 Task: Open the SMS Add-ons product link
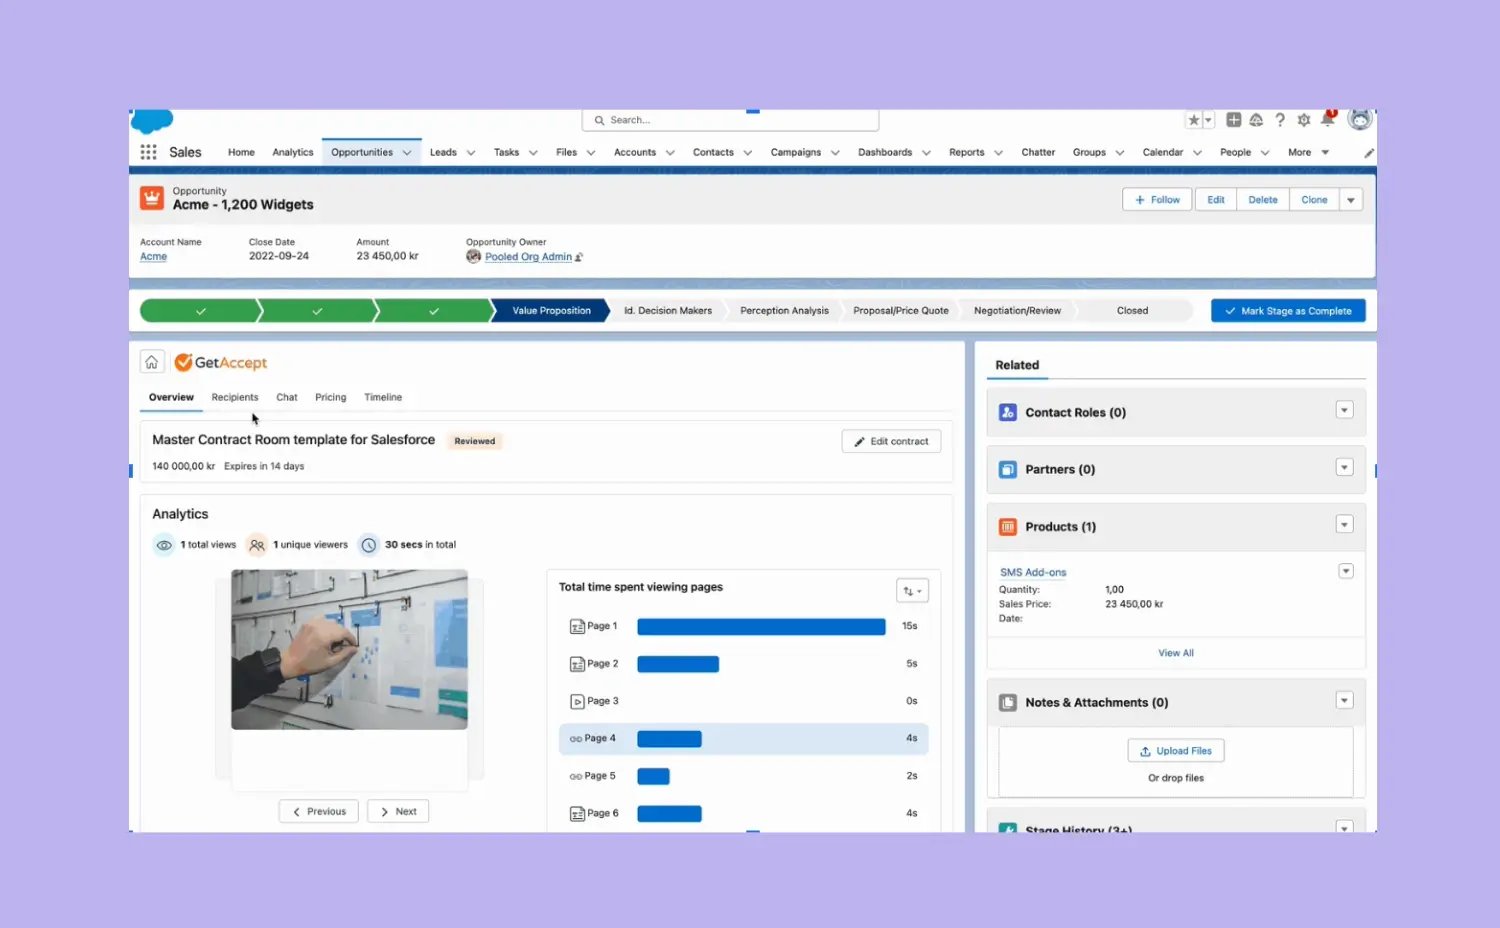[1033, 571]
